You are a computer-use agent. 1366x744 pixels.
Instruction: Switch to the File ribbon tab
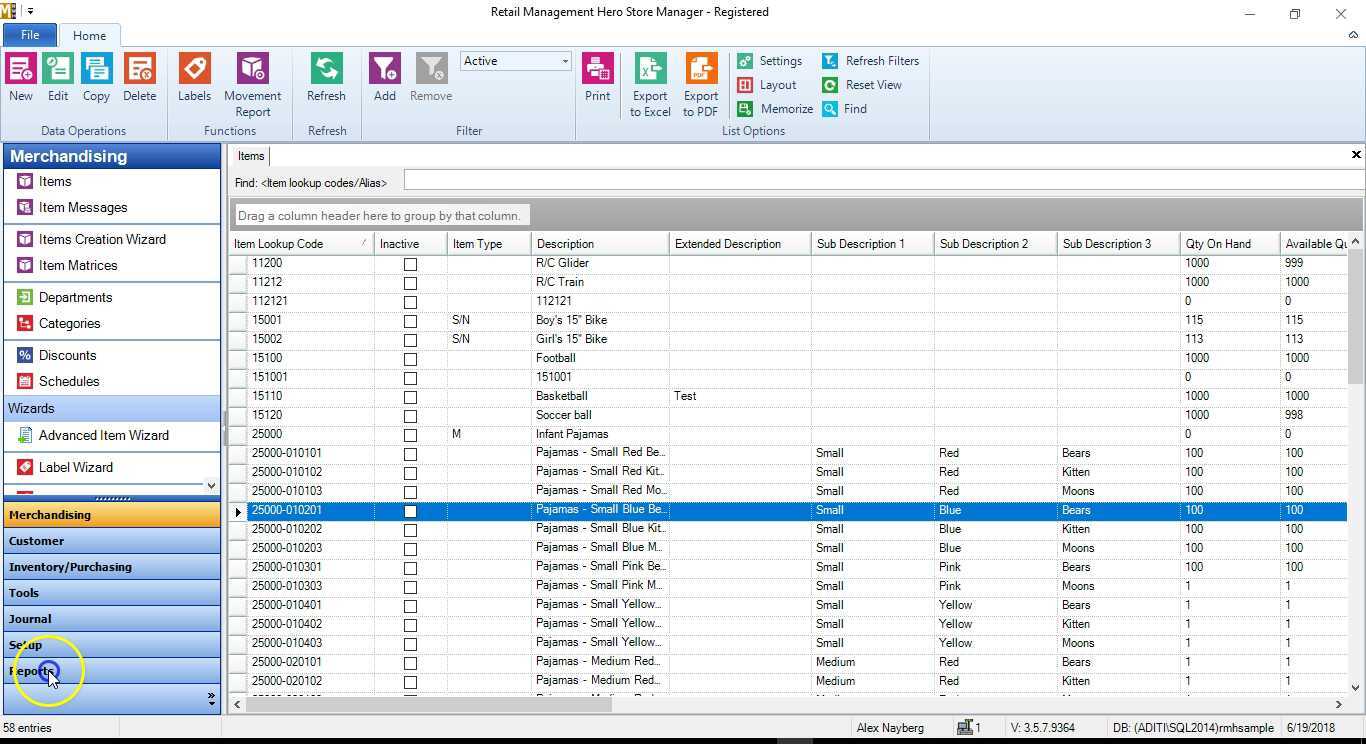click(29, 34)
